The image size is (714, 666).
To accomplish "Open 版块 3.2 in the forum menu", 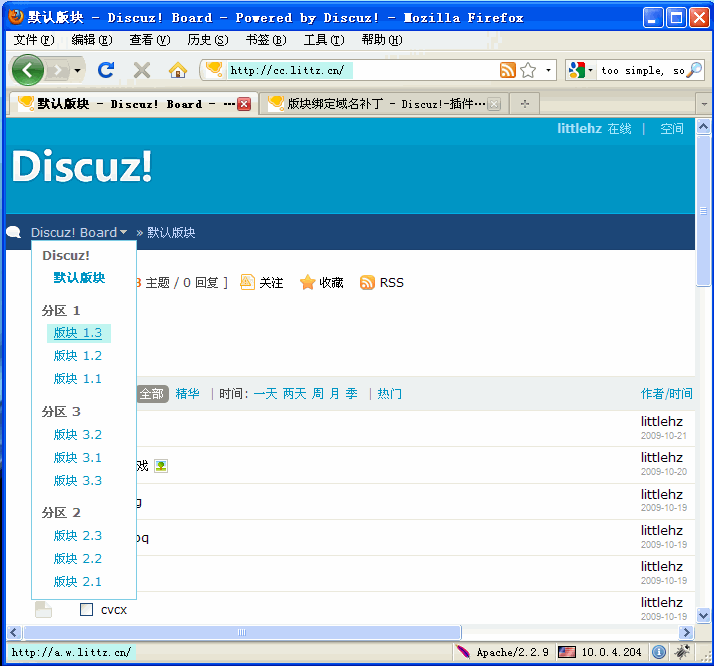I will click(78, 435).
